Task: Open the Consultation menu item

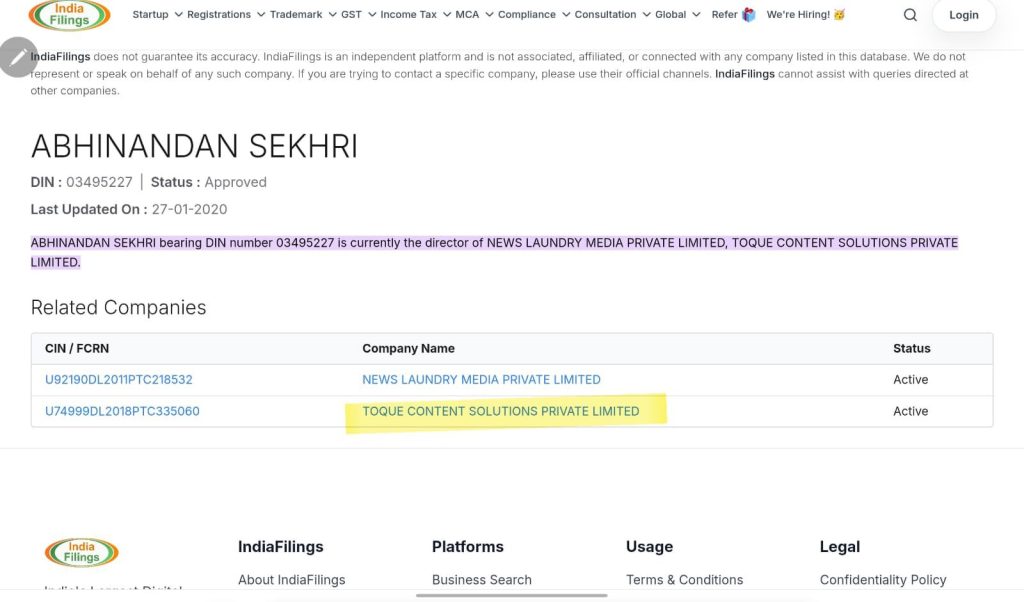Action: pyautogui.click(x=605, y=14)
